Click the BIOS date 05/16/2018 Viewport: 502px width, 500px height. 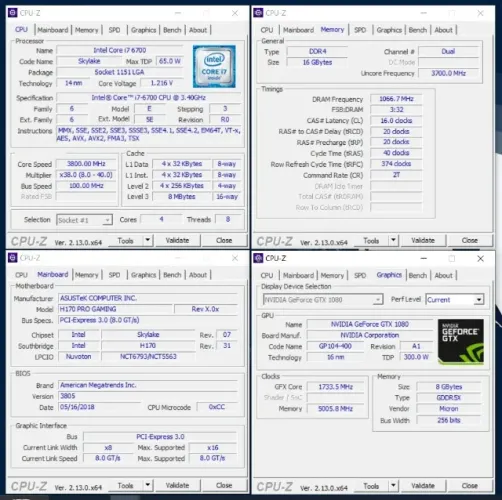(100, 407)
